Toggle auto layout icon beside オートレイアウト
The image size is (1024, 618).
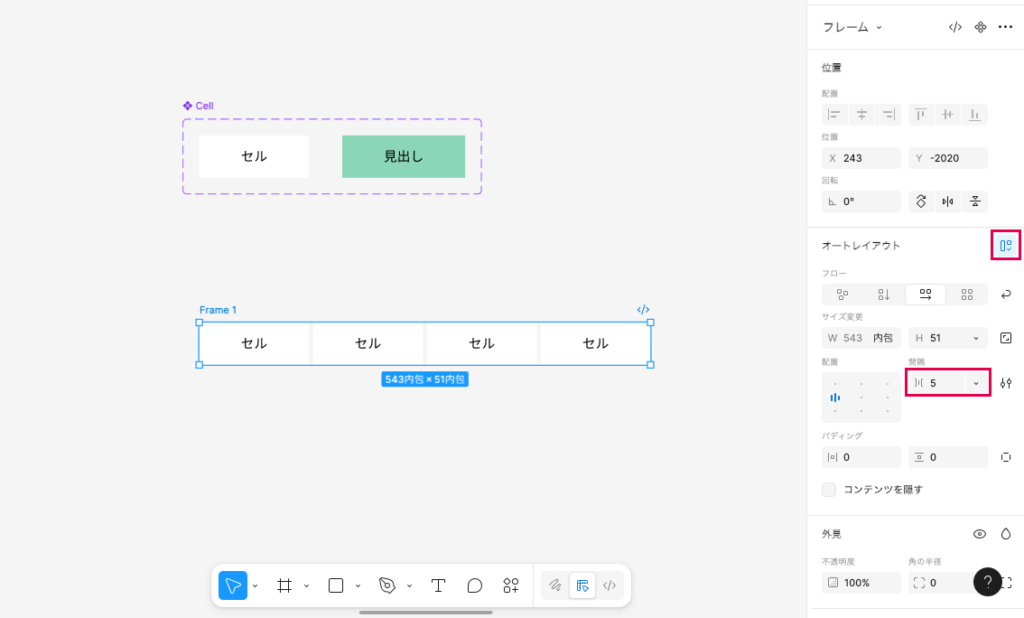pyautogui.click(x=1006, y=246)
